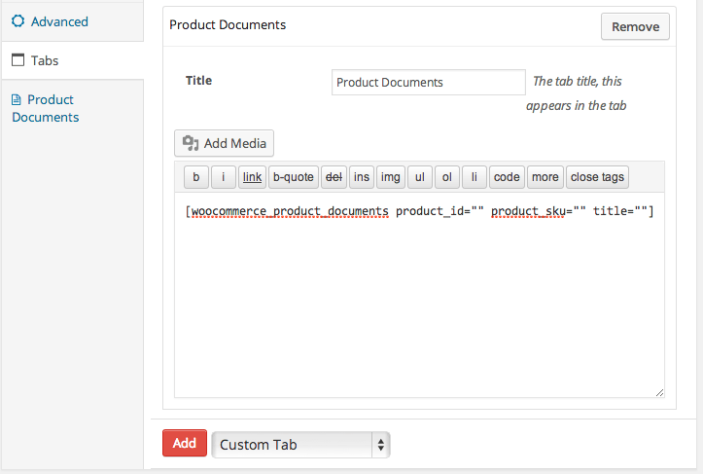The height and width of the screenshot is (474, 703).
Task: Wrap text using the code button
Action: pyautogui.click(x=507, y=177)
